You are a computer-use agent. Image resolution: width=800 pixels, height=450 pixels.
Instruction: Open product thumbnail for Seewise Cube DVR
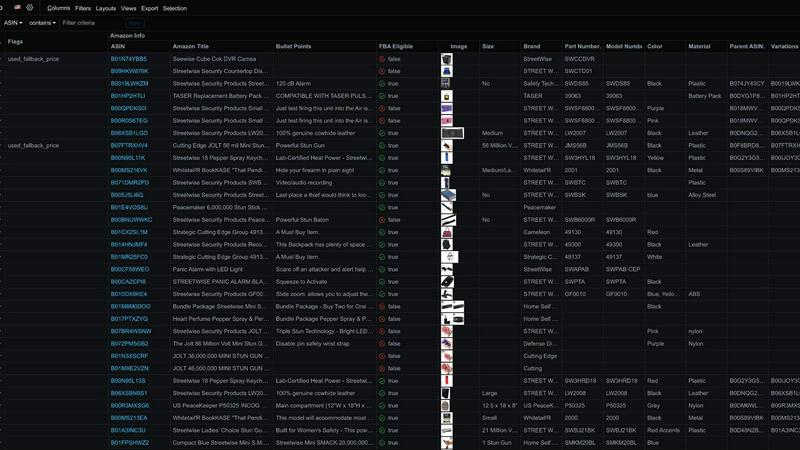point(446,59)
